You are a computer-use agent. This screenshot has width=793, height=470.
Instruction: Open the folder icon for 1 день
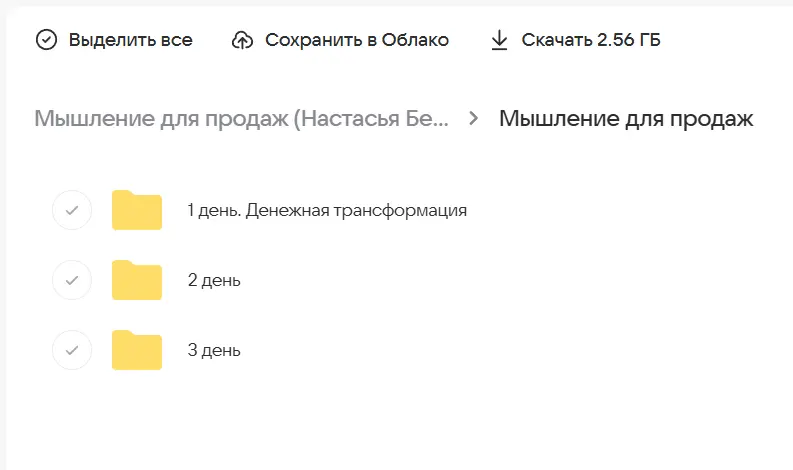pyautogui.click(x=137, y=210)
